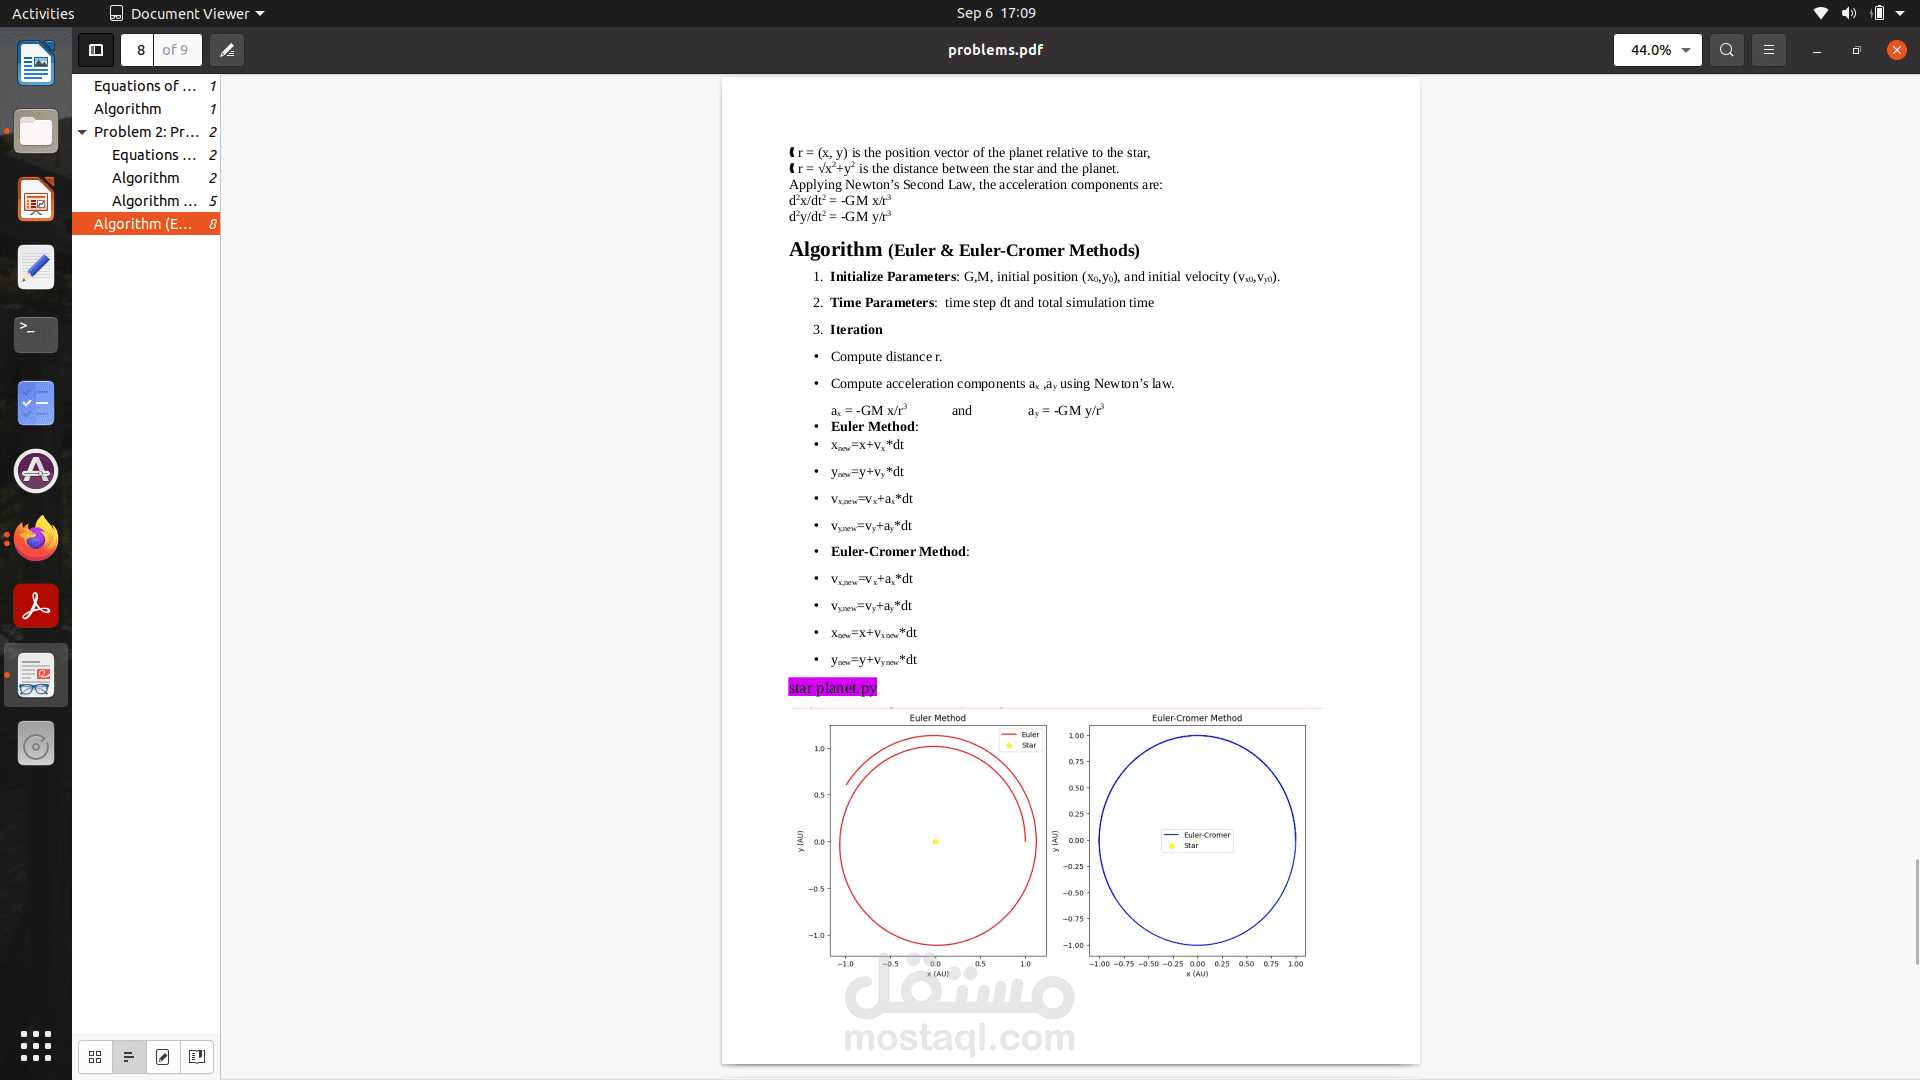The image size is (1920, 1080).
Task: Switch sidebar to outline view
Action: coord(129,1057)
